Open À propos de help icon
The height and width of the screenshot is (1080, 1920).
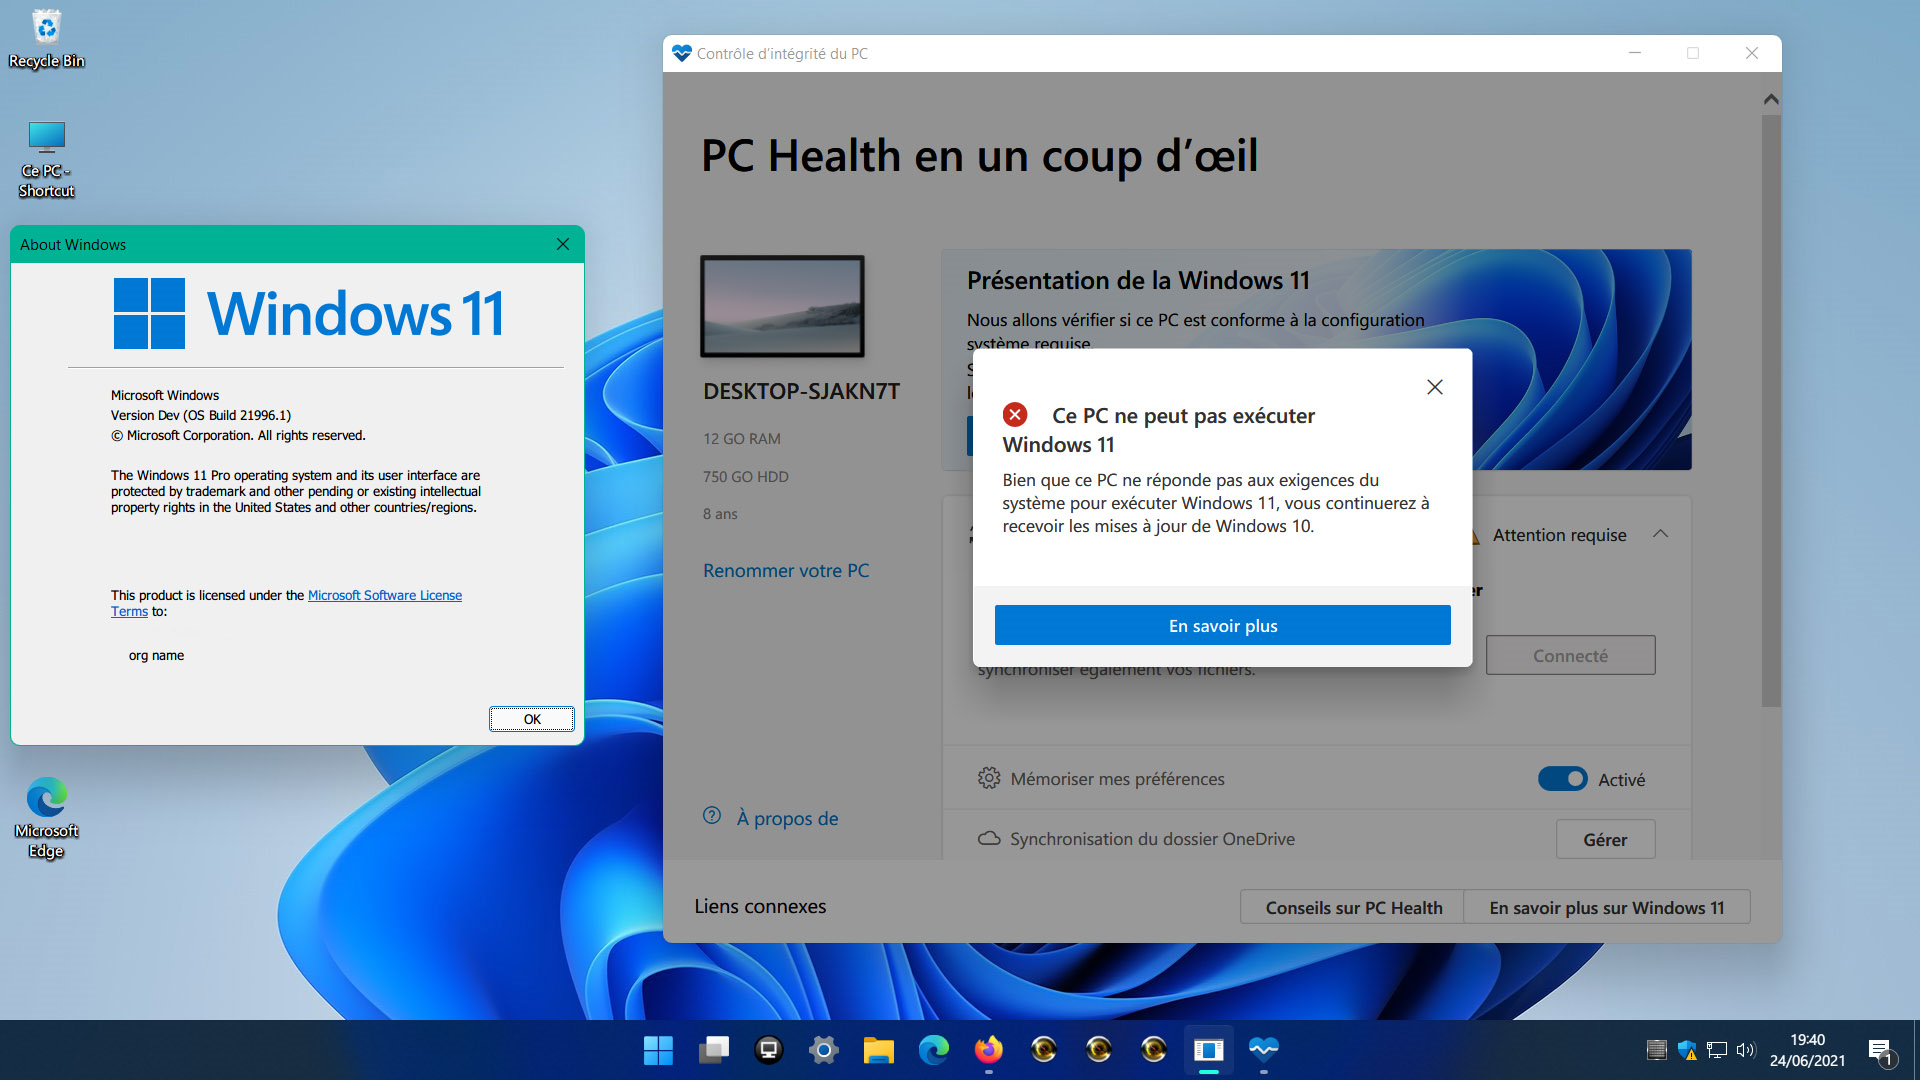pyautogui.click(x=712, y=816)
